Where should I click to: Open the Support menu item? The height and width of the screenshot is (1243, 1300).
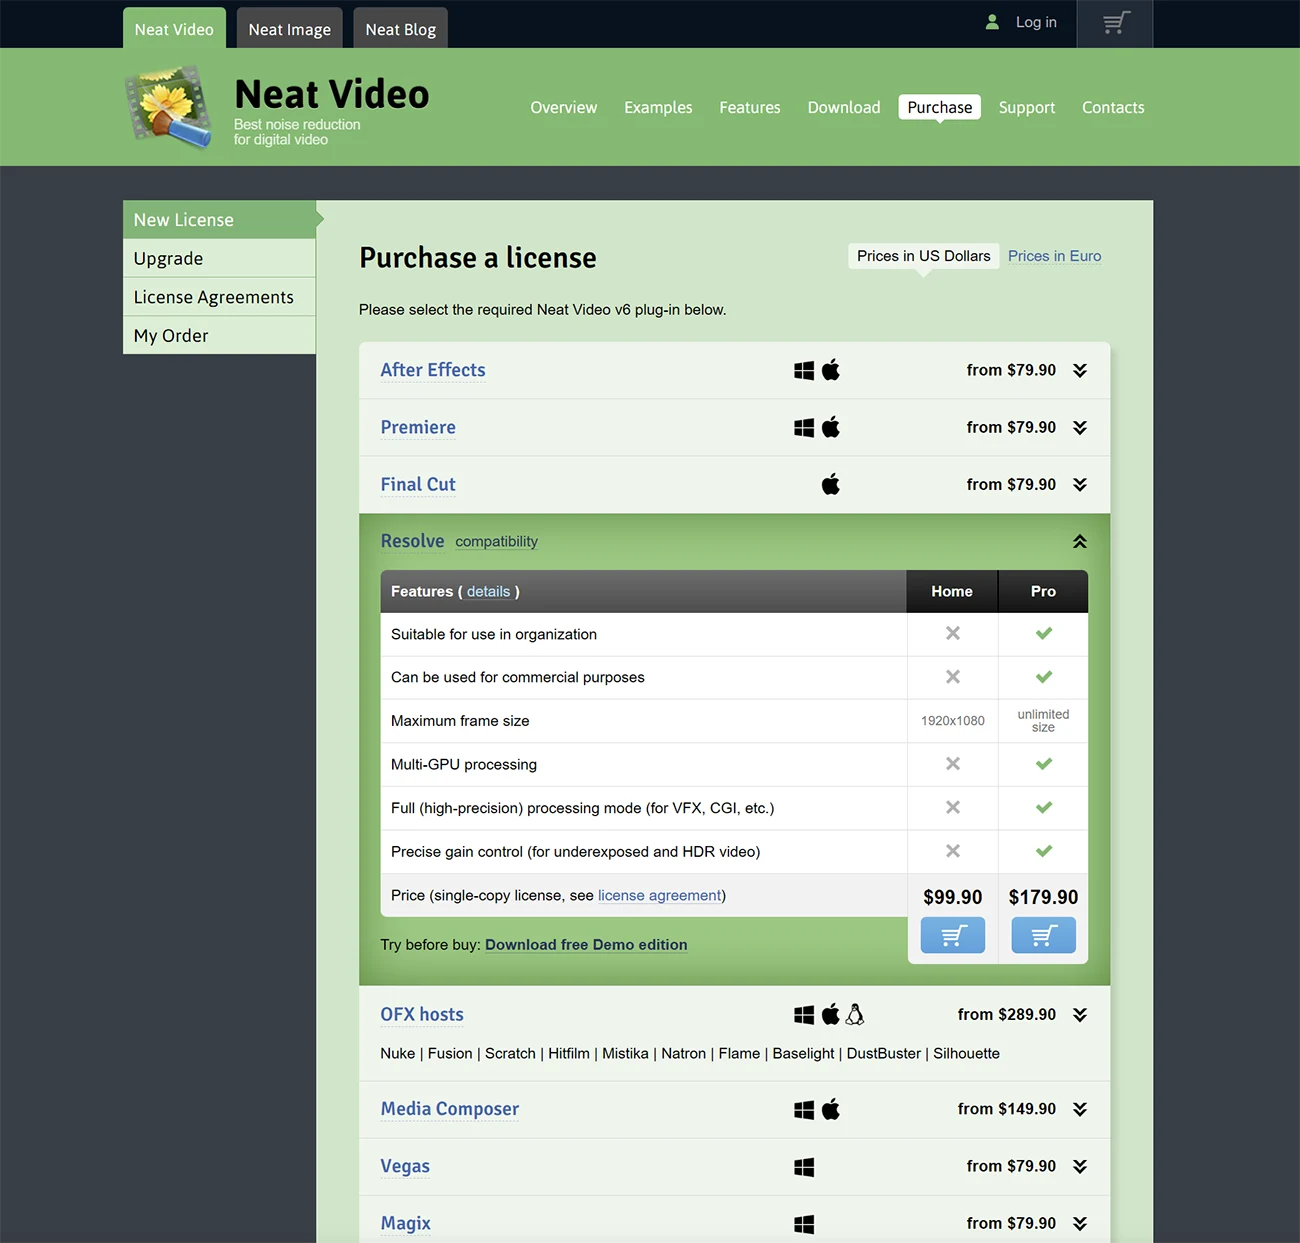1027,107
